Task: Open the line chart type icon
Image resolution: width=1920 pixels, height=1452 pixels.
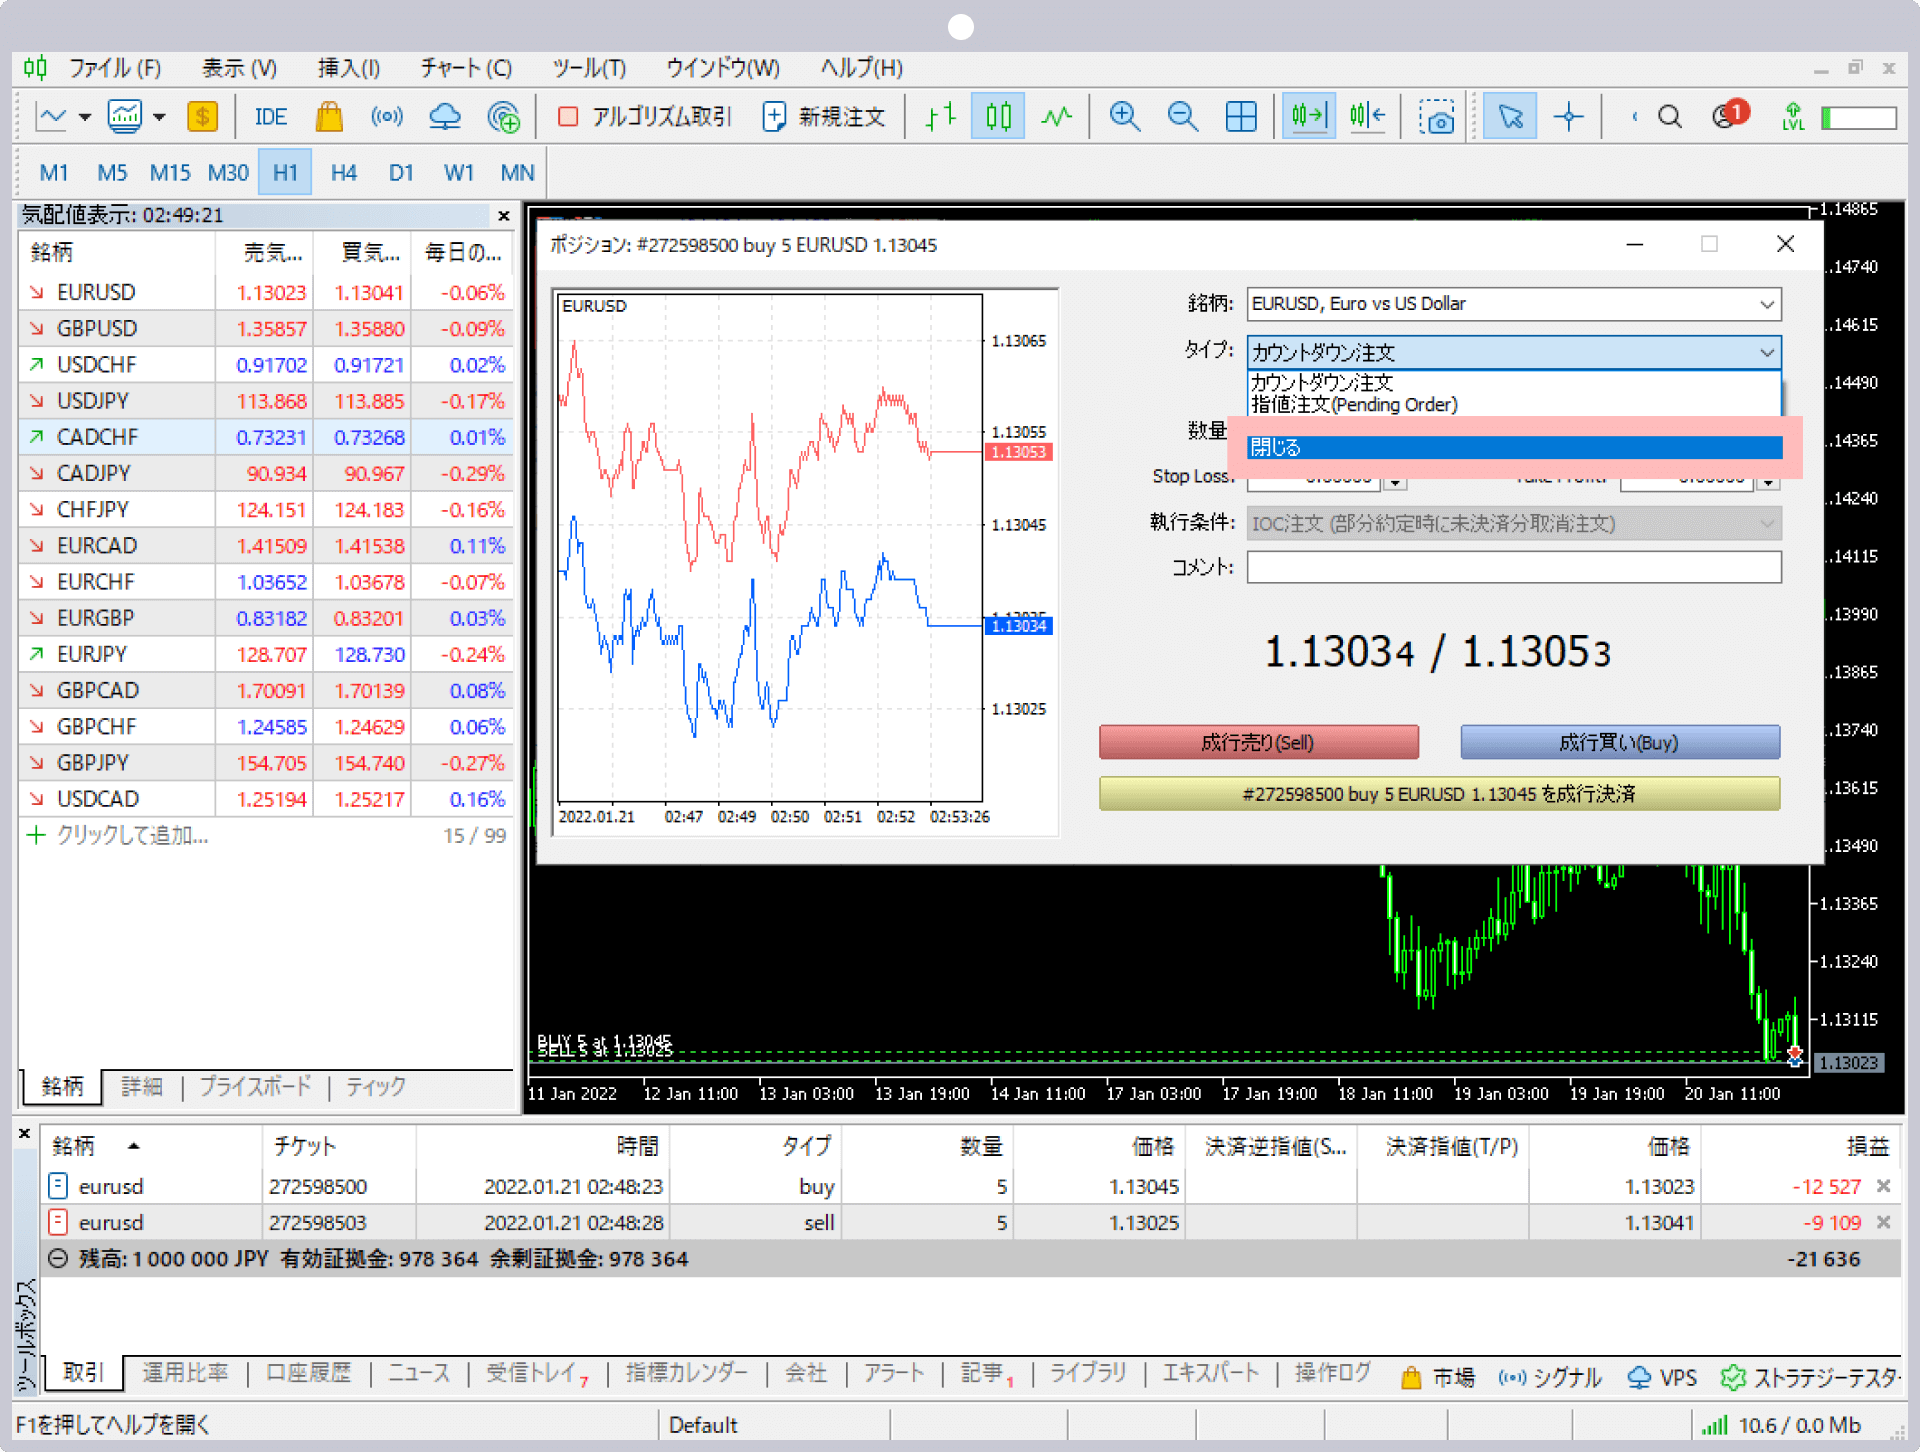Action: 51,117
